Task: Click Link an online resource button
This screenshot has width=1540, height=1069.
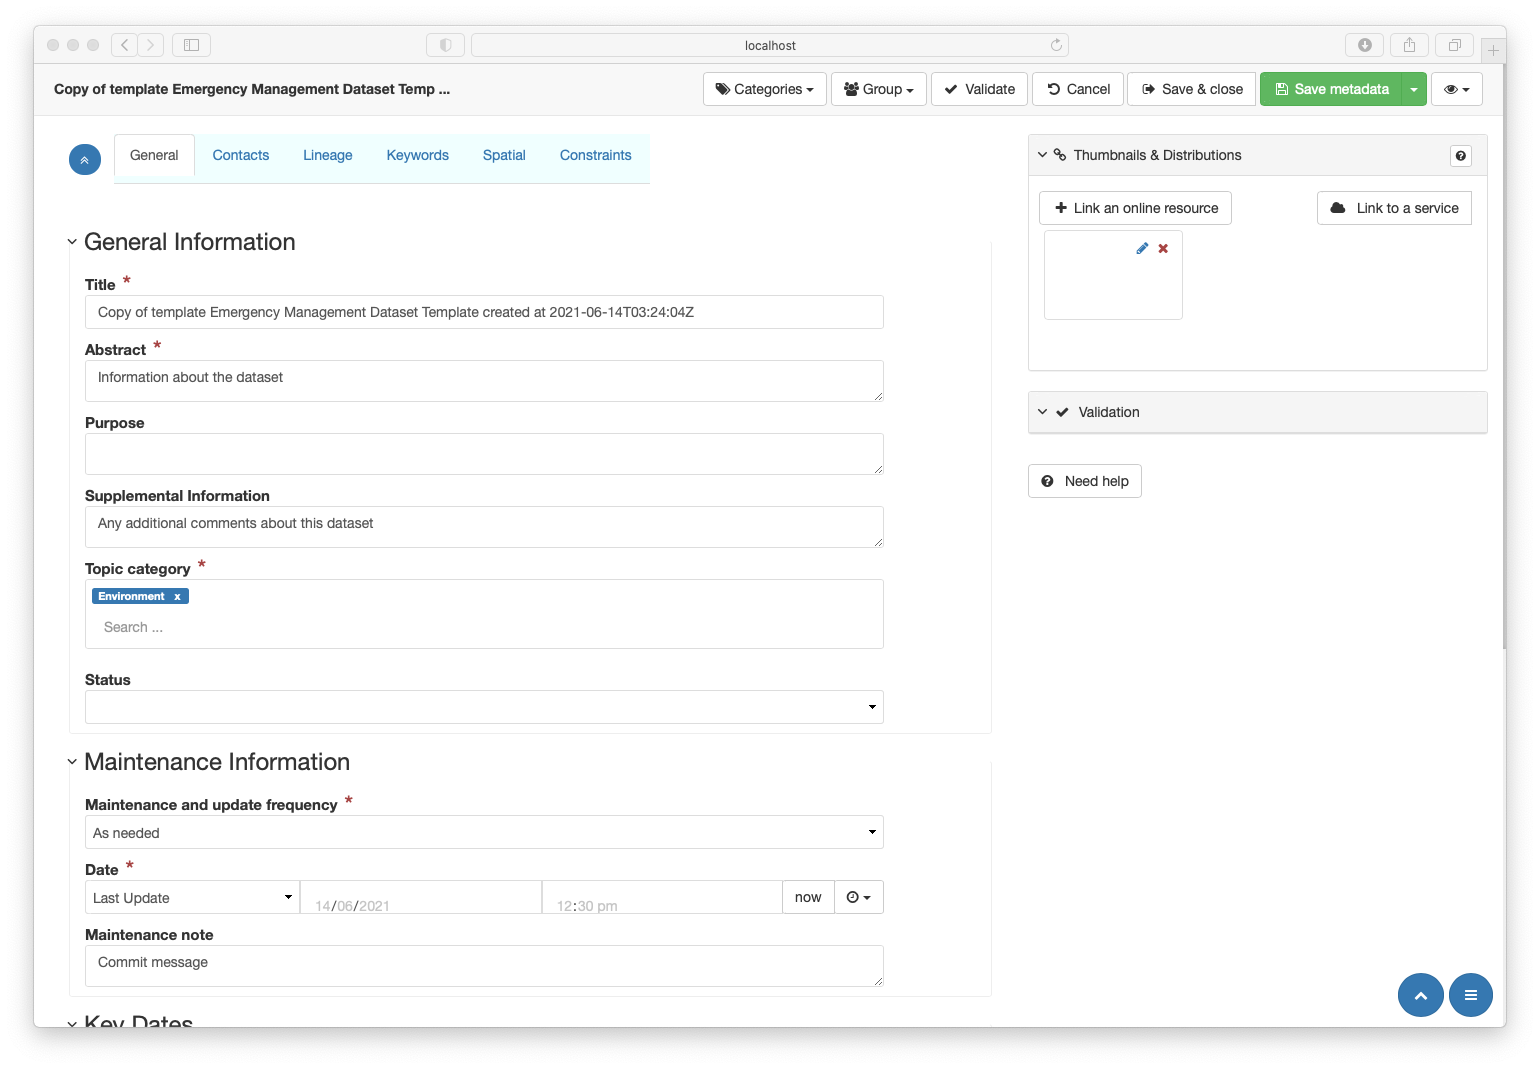Action: click(1135, 208)
